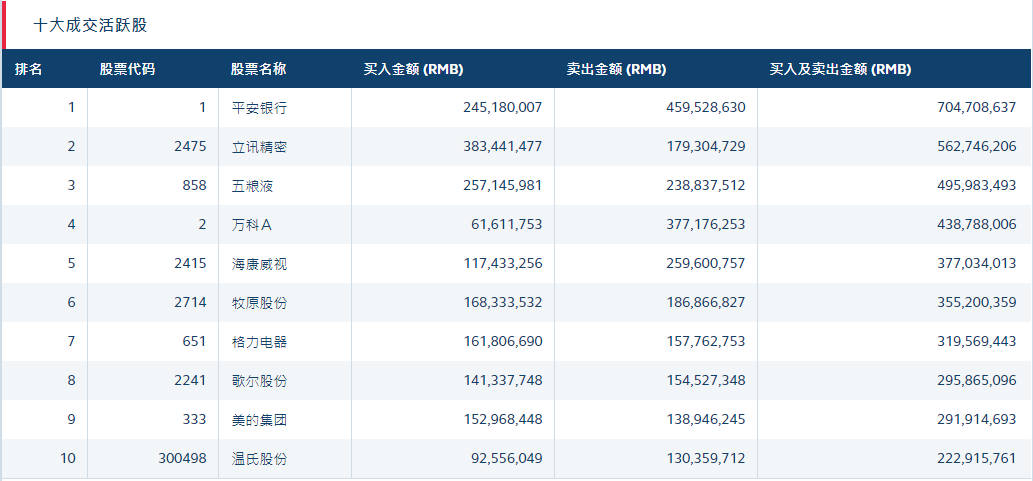Click the 买入金额 (RMB) column header
Image resolution: width=1033 pixels, height=481 pixels.
413,69
